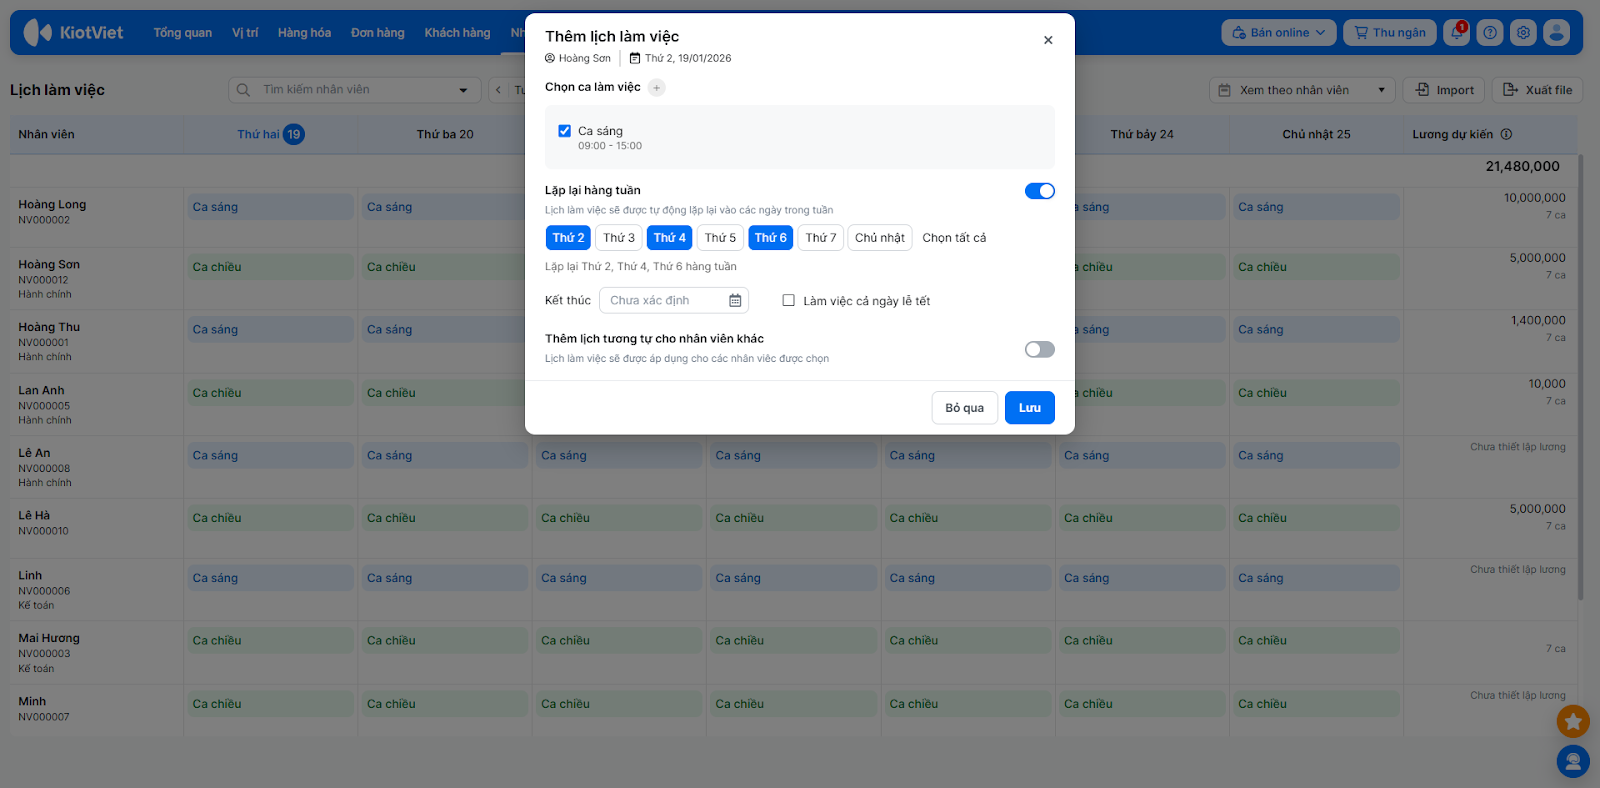
Task: Deselect Thứ 4 repeat day
Action: (x=669, y=238)
